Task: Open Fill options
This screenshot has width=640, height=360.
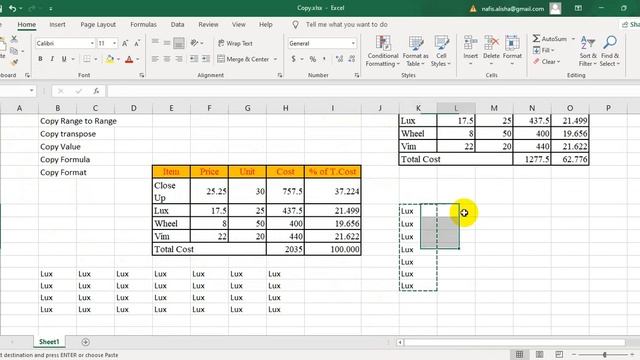Action: coord(543,50)
